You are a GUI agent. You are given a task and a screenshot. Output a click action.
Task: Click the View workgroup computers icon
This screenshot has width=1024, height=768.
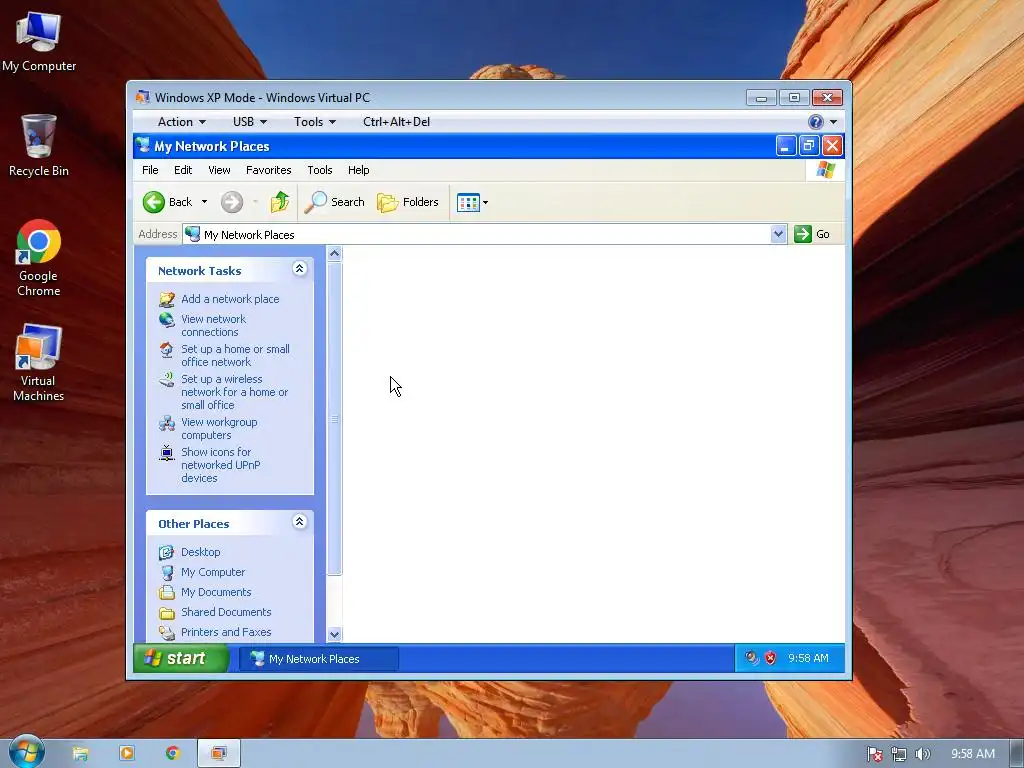pyautogui.click(x=167, y=423)
